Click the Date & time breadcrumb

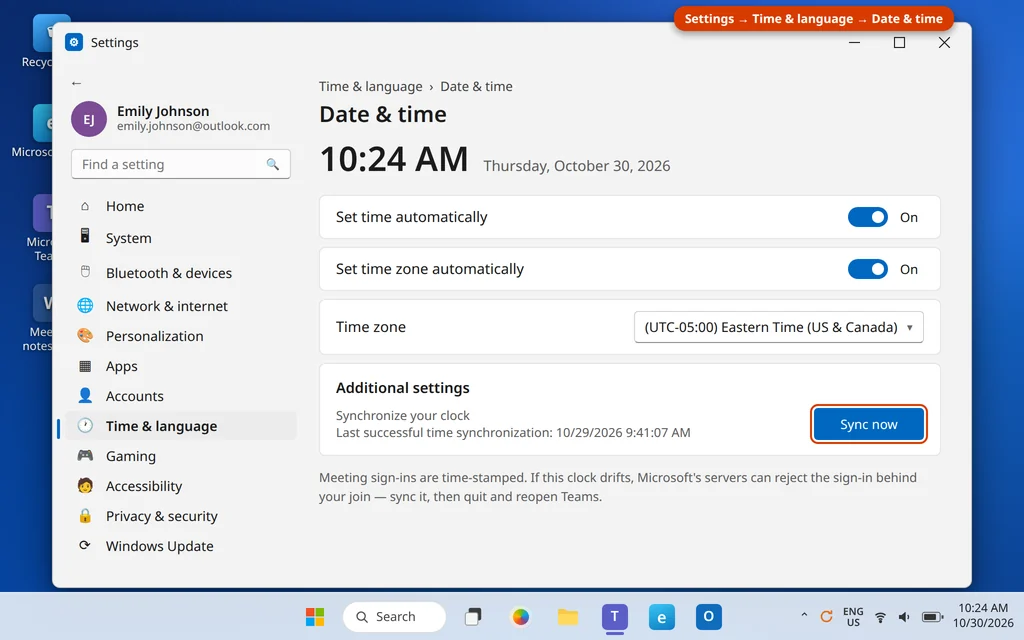(476, 86)
